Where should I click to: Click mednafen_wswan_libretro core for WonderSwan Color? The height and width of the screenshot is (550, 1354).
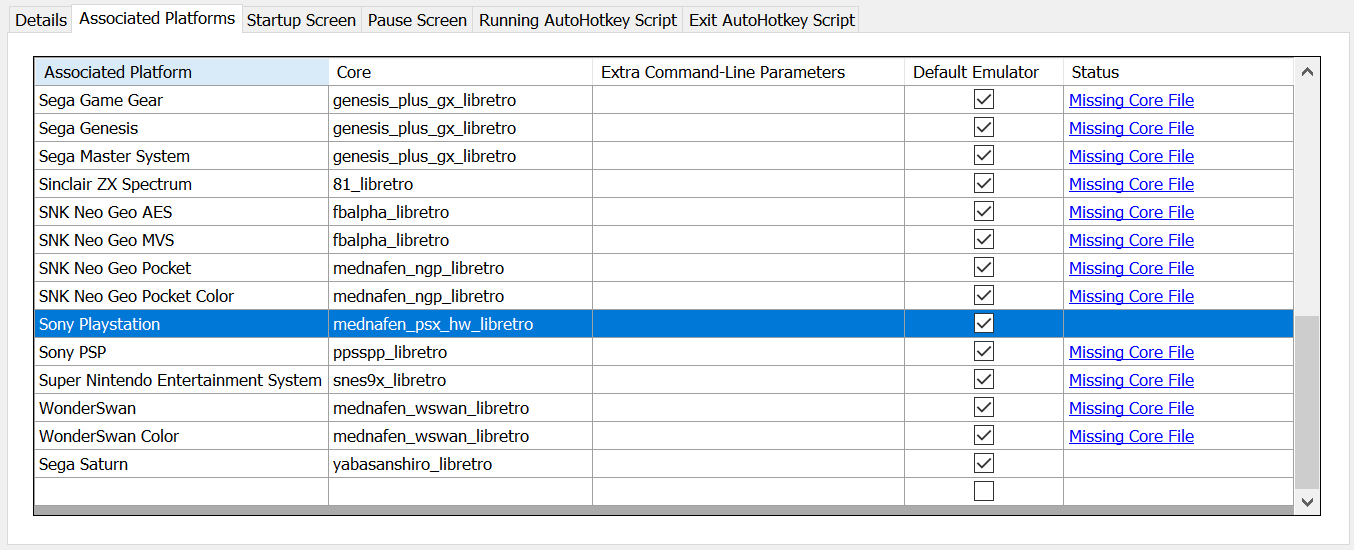tap(460, 436)
